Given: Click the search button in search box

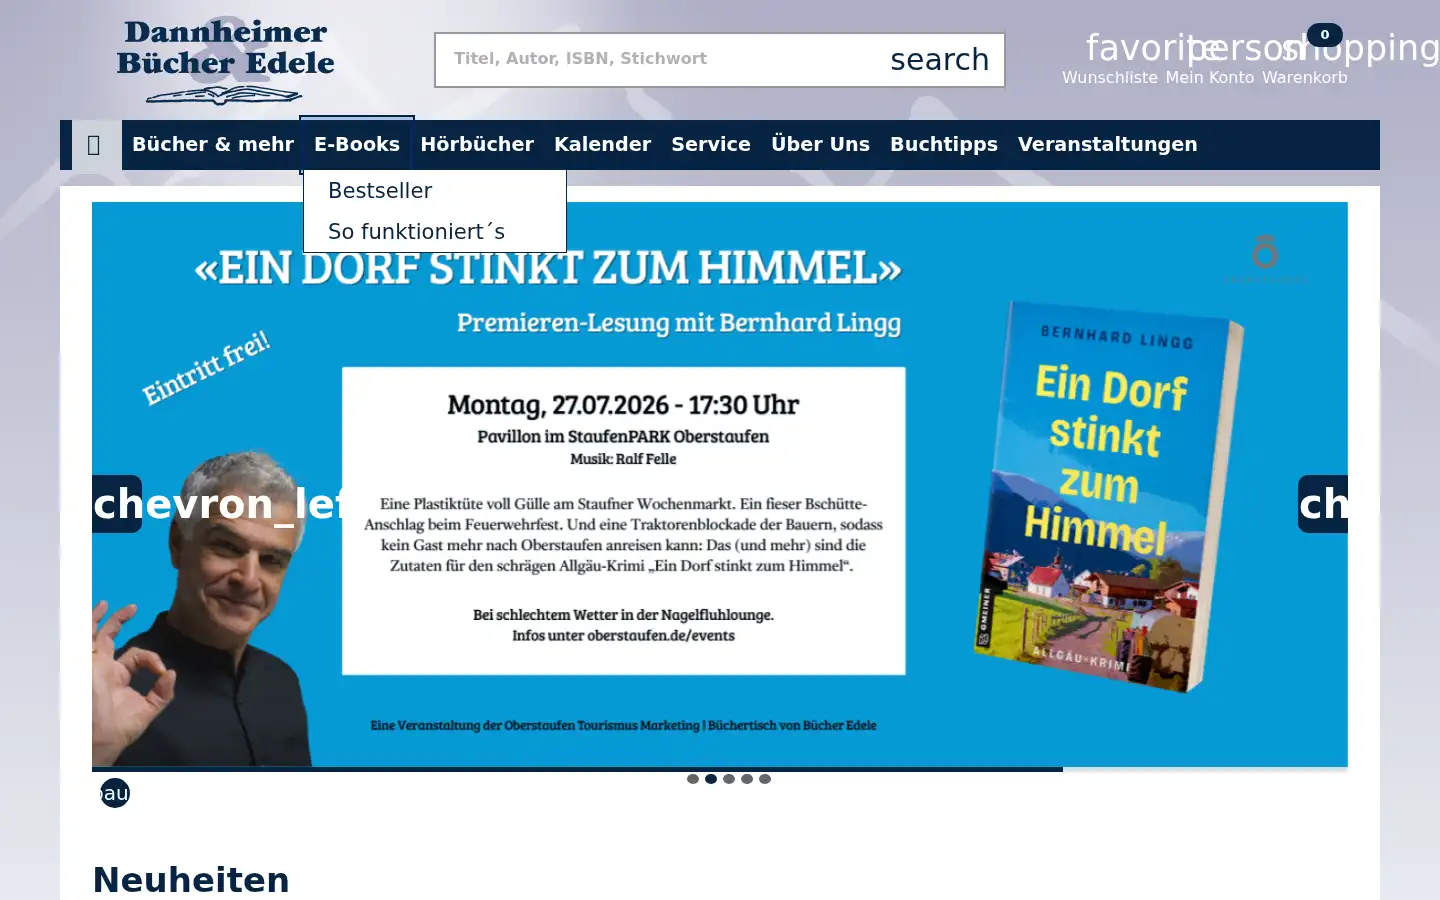Looking at the screenshot, I should pyautogui.click(x=939, y=60).
